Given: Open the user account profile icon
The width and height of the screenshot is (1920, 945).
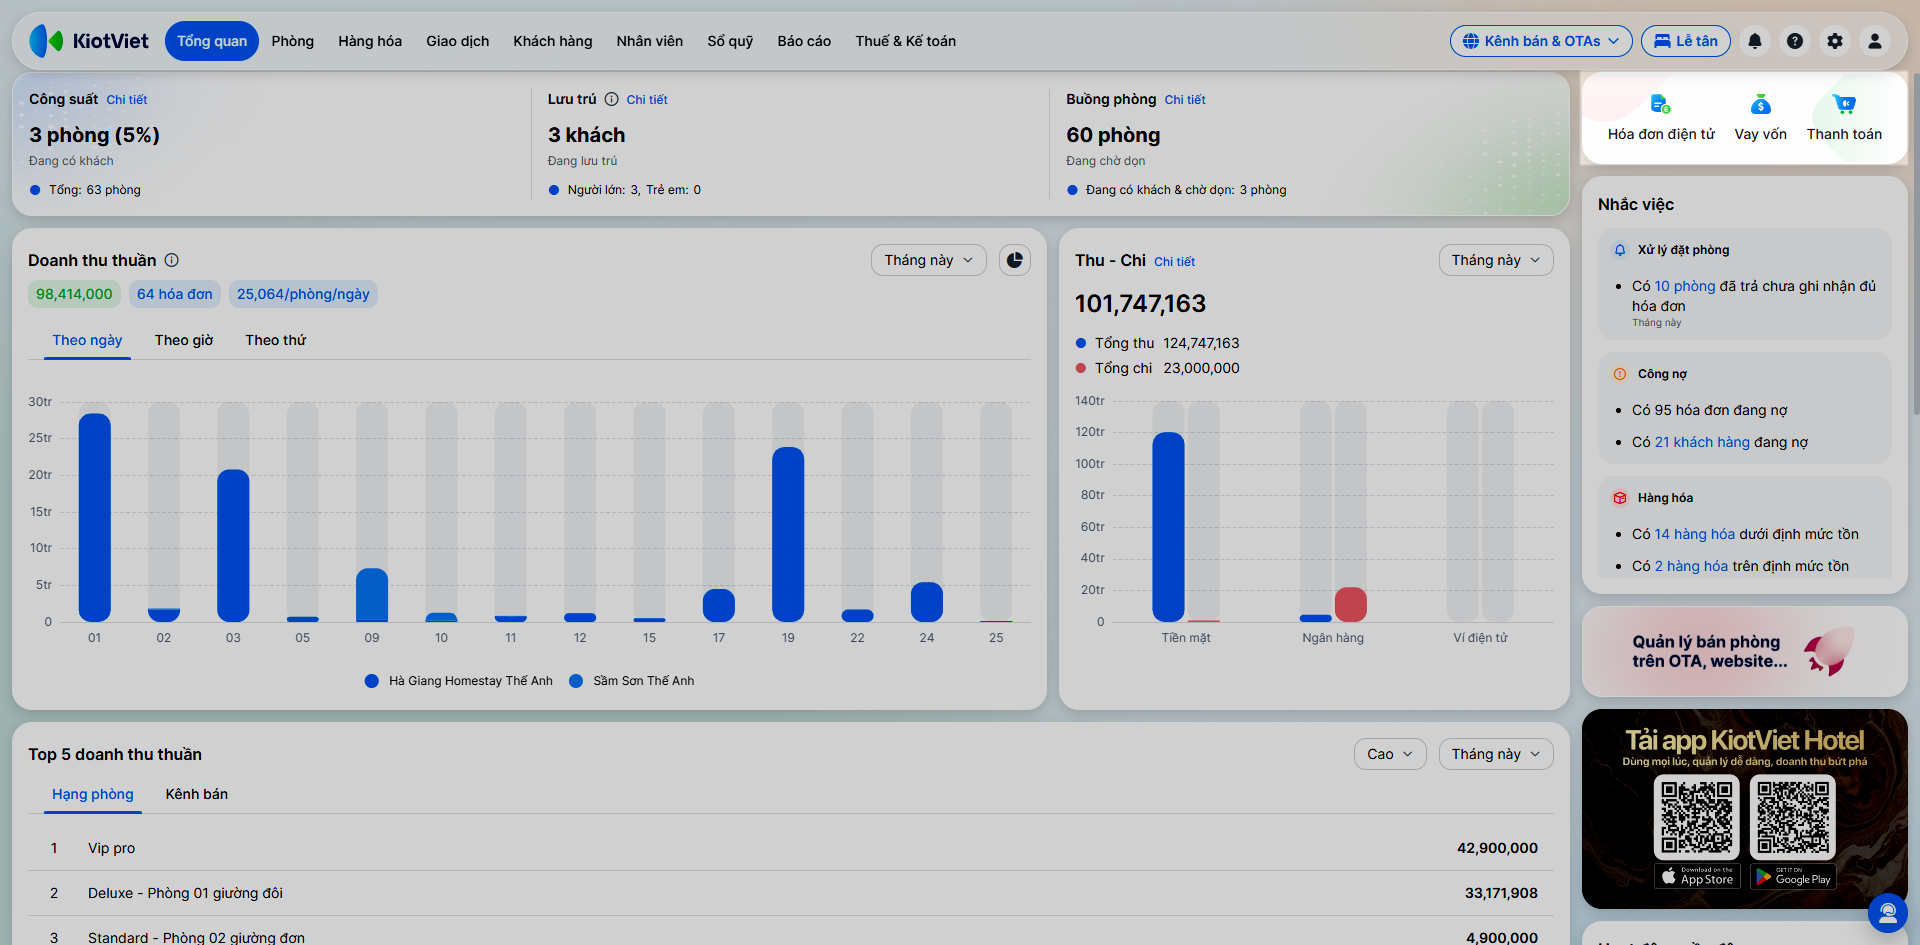Looking at the screenshot, I should click(1875, 41).
